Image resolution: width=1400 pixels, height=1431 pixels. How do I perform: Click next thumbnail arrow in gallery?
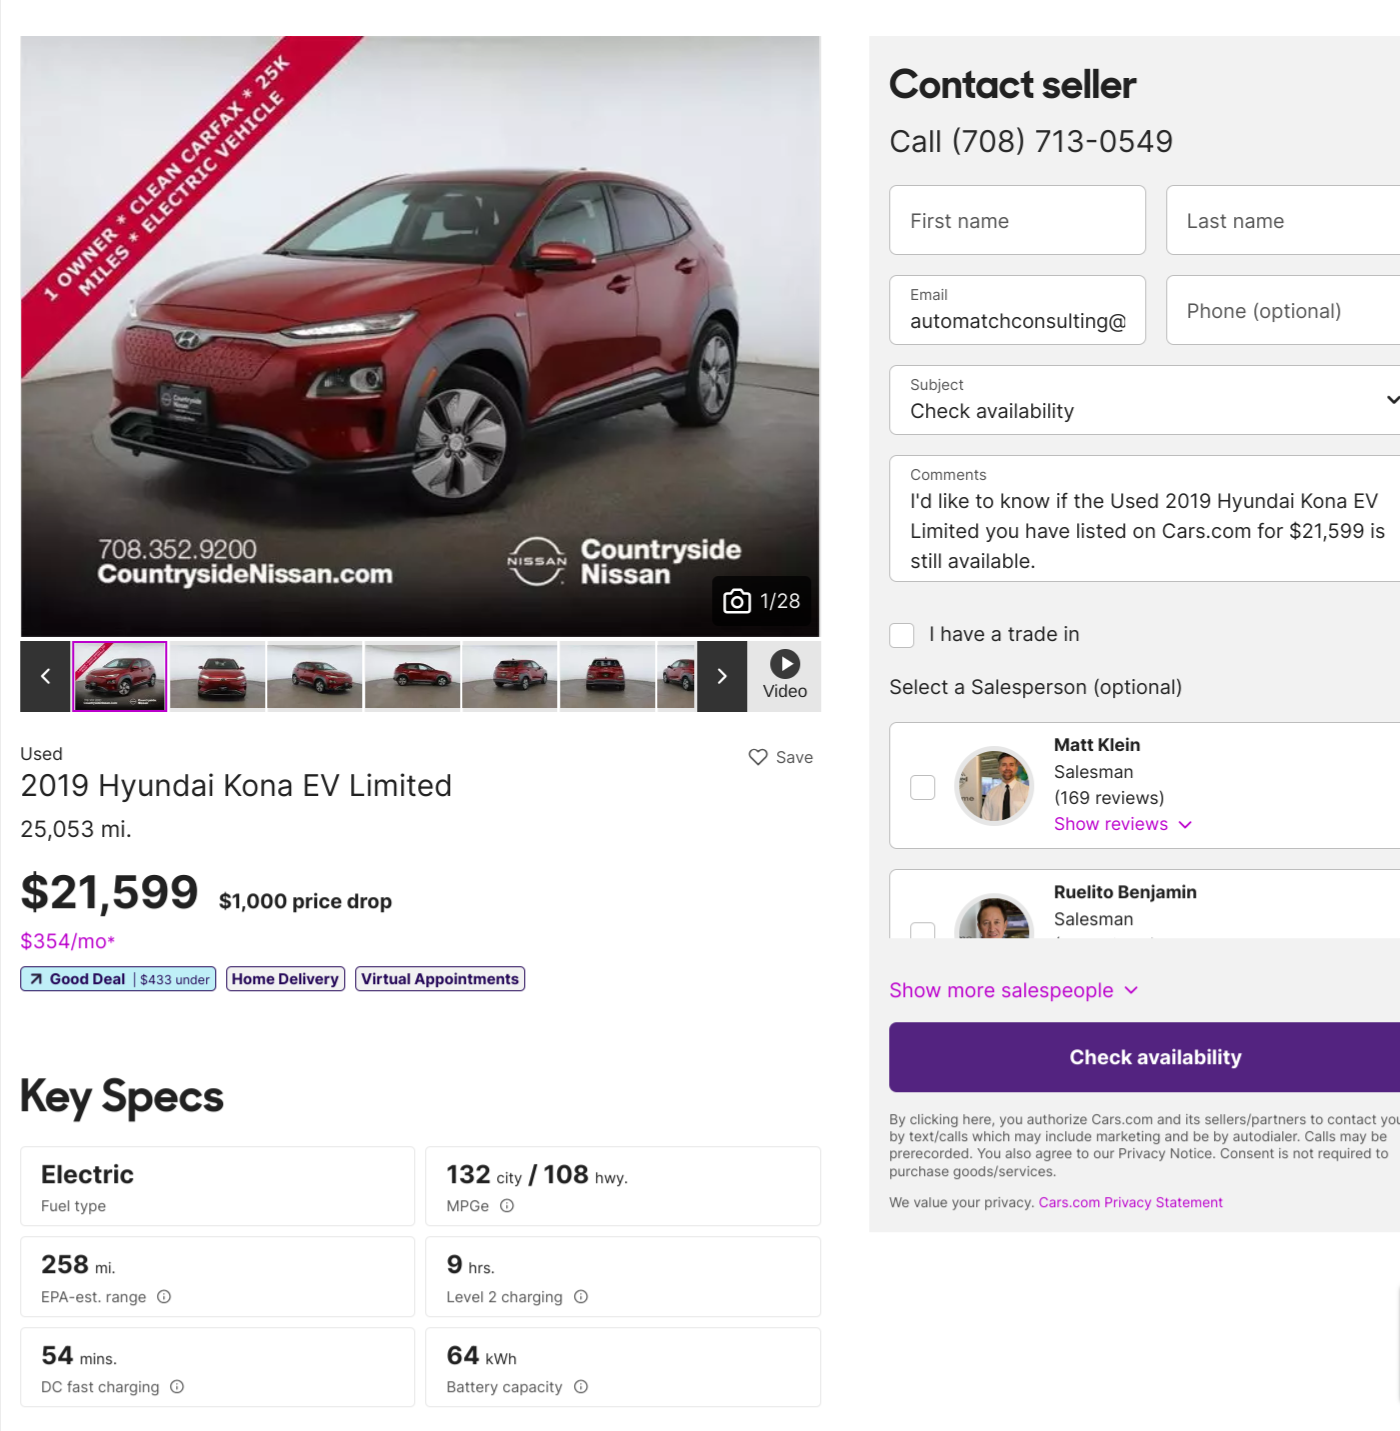tap(722, 677)
